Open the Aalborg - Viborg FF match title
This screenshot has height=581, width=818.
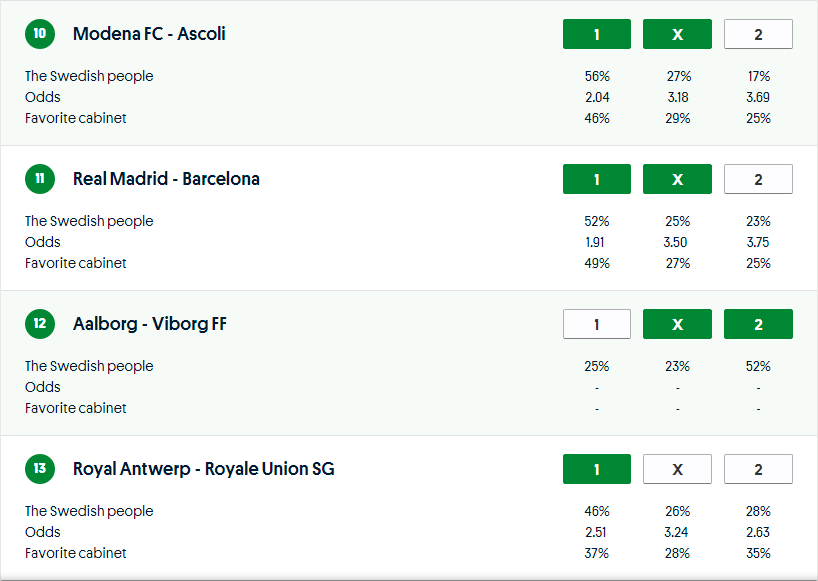click(150, 324)
